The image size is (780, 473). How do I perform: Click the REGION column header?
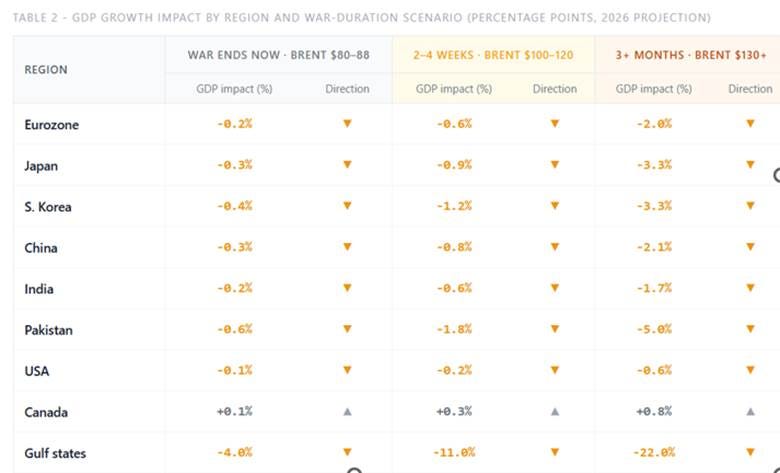tap(46, 70)
